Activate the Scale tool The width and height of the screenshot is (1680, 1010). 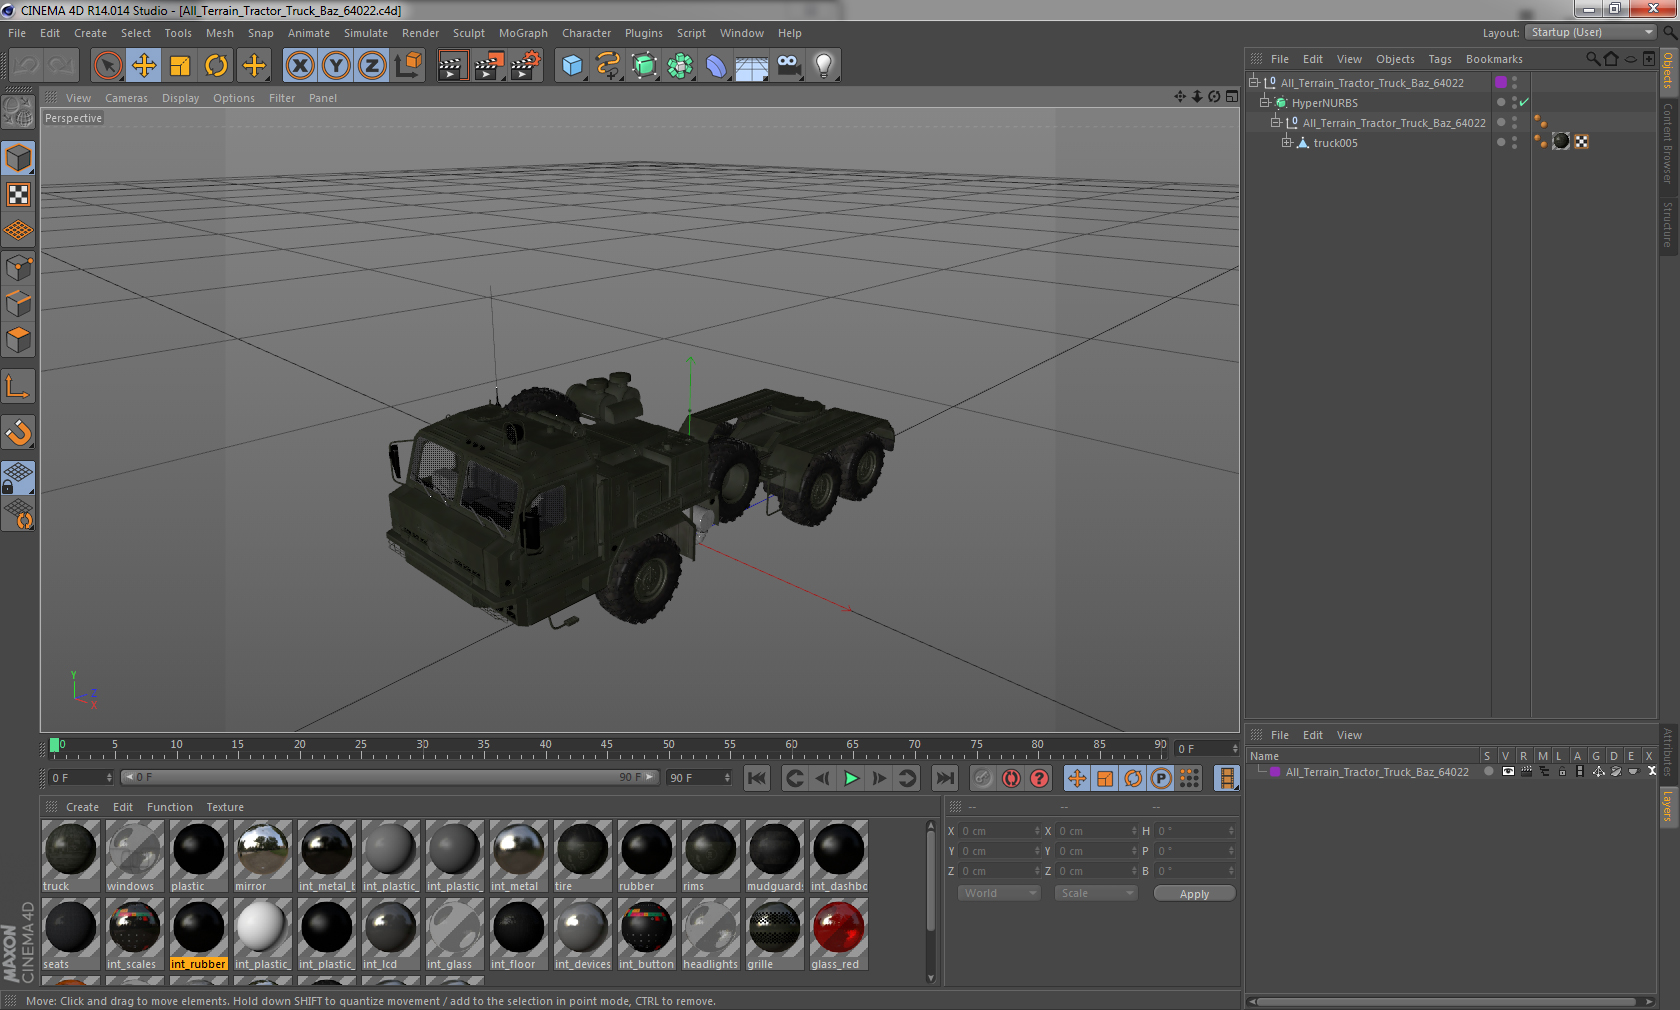click(180, 66)
